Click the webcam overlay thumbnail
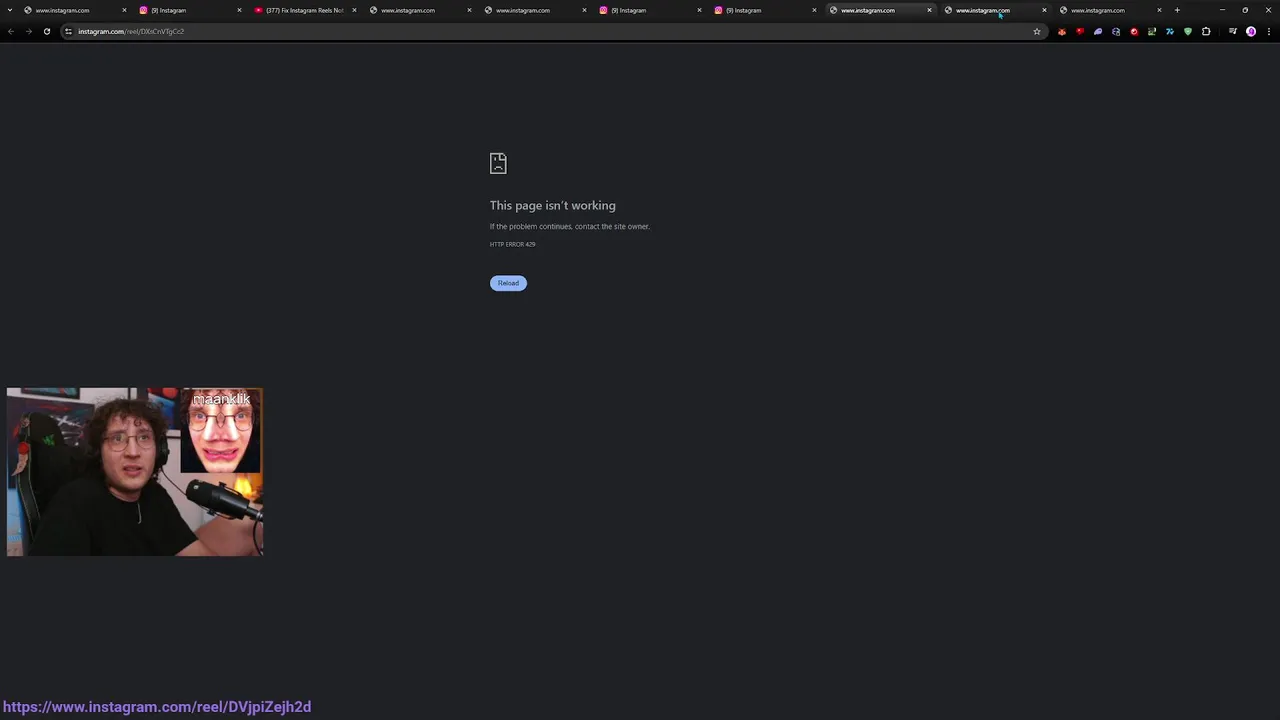The image size is (1280, 720). point(135,472)
